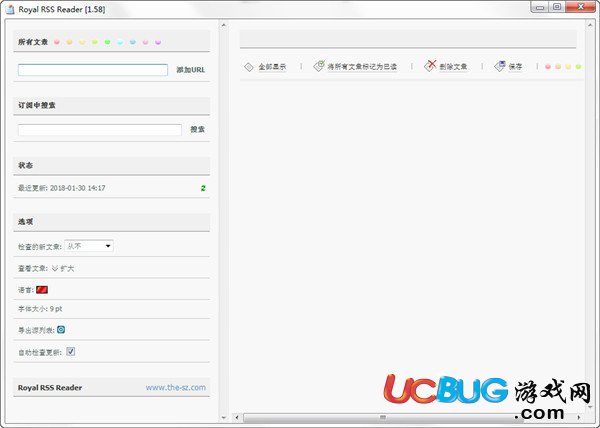Select the yellow-green dot in the 所有文章 header
The height and width of the screenshot is (428, 600).
click(95, 42)
